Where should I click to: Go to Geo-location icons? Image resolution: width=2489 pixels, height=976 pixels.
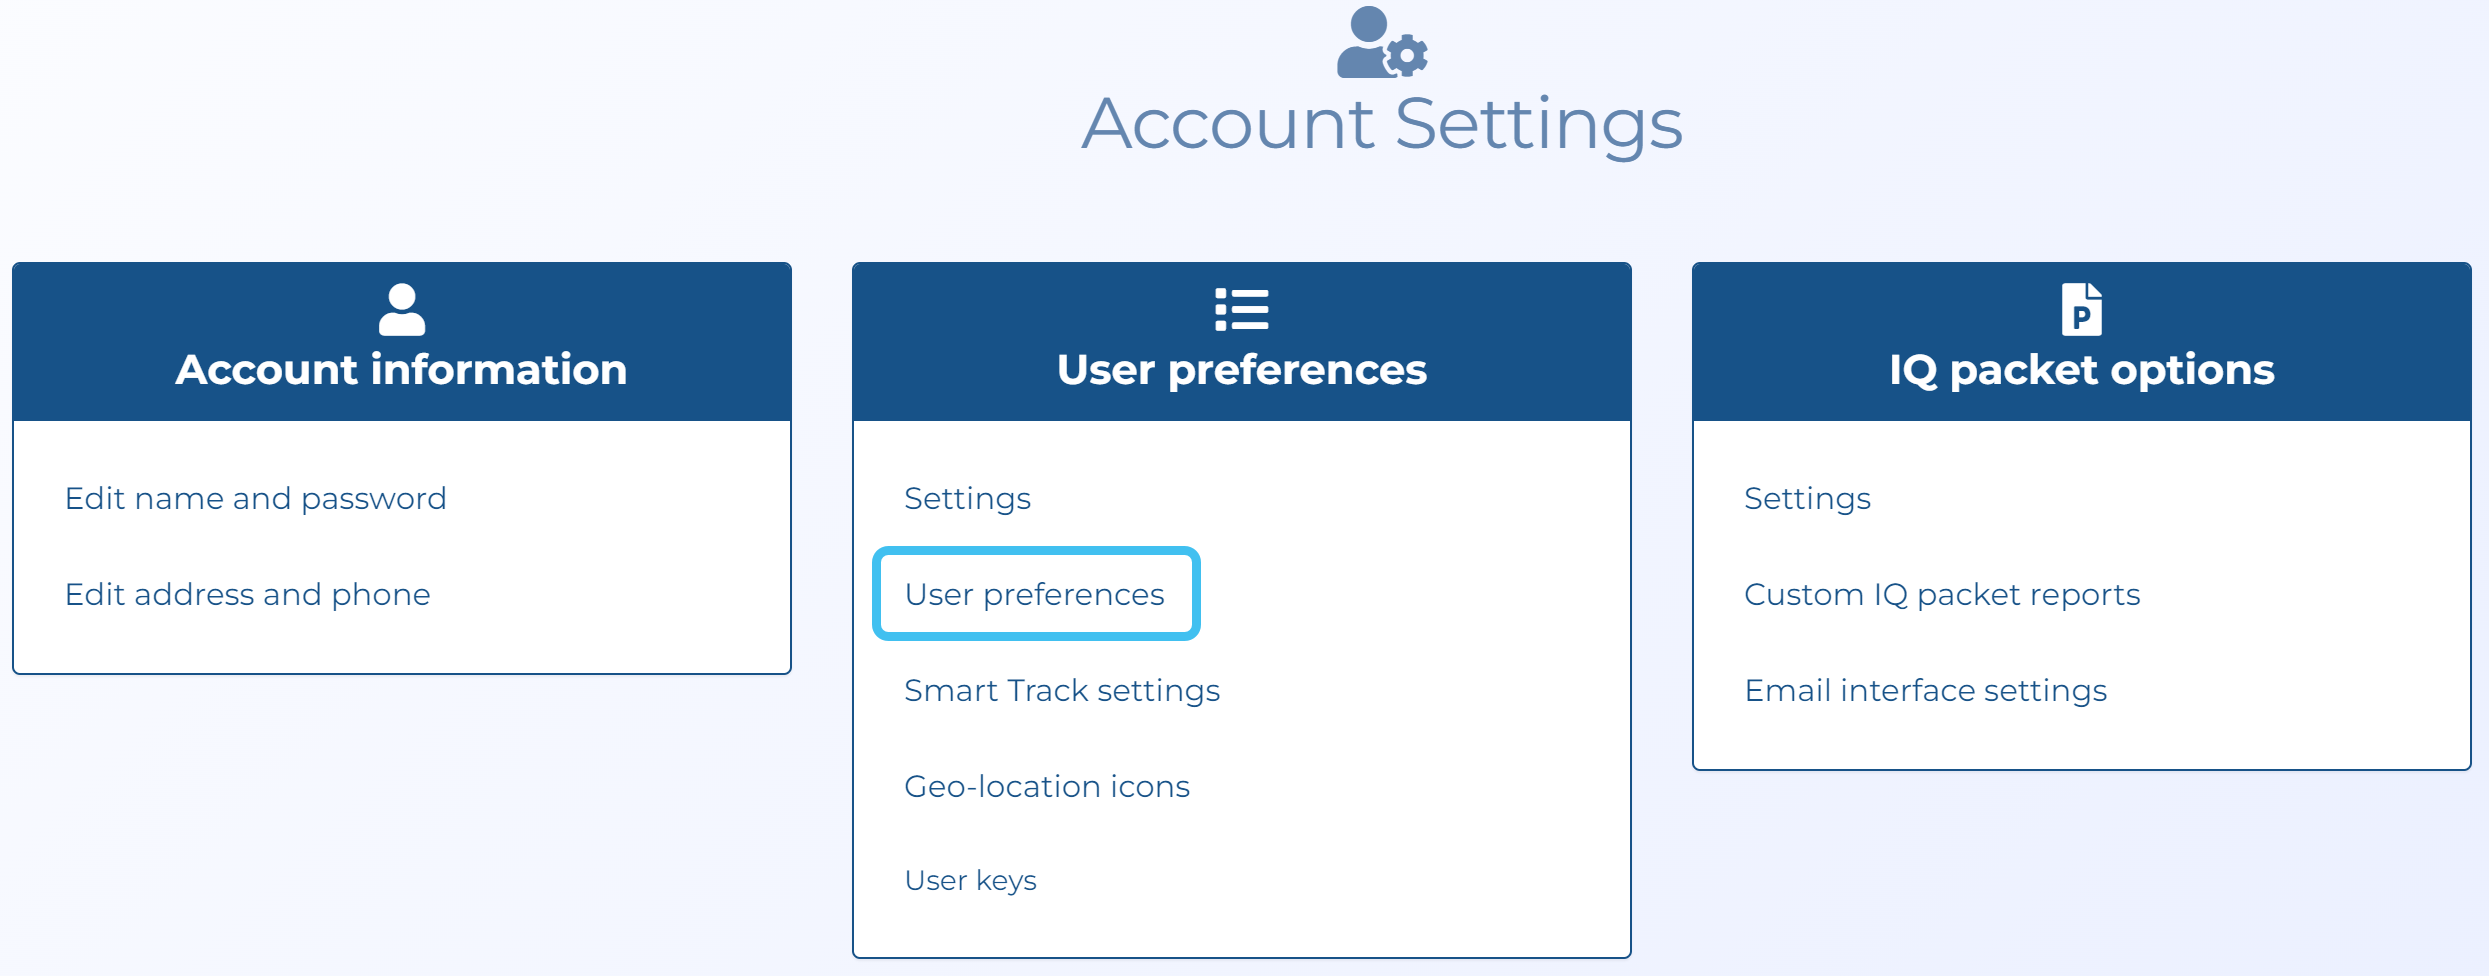[x=1046, y=786]
